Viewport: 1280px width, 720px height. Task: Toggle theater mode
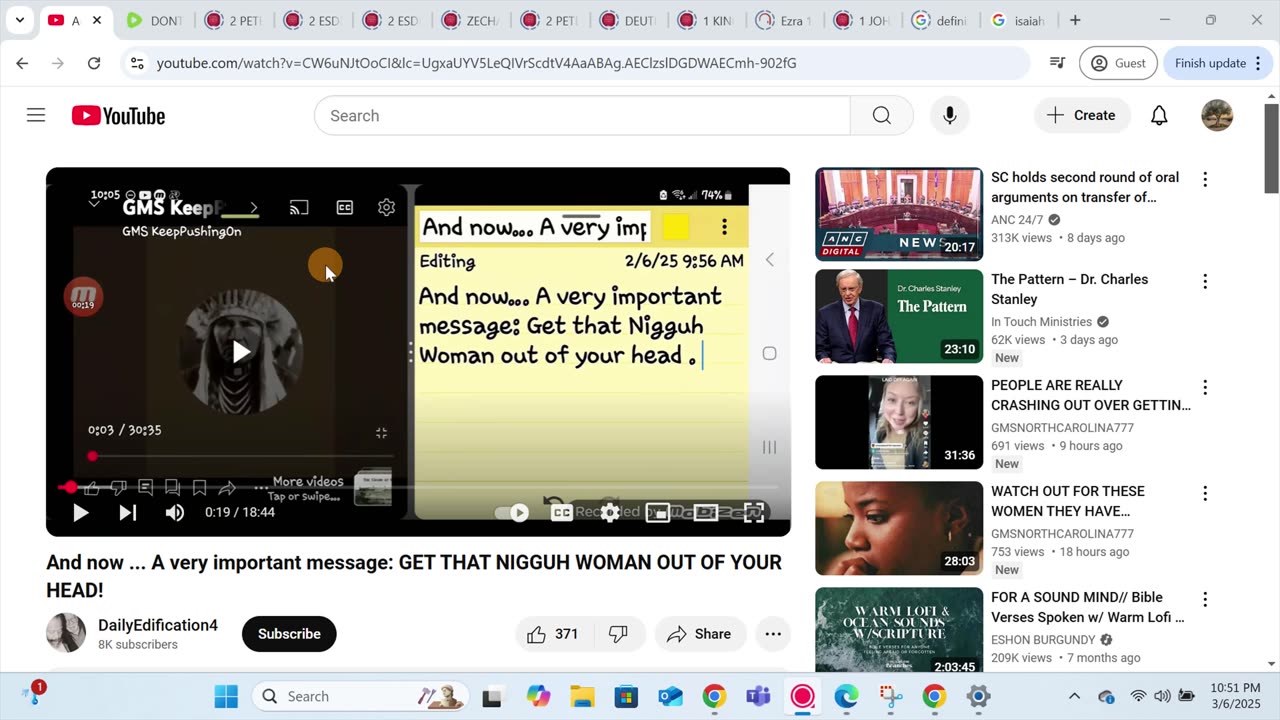click(x=706, y=513)
